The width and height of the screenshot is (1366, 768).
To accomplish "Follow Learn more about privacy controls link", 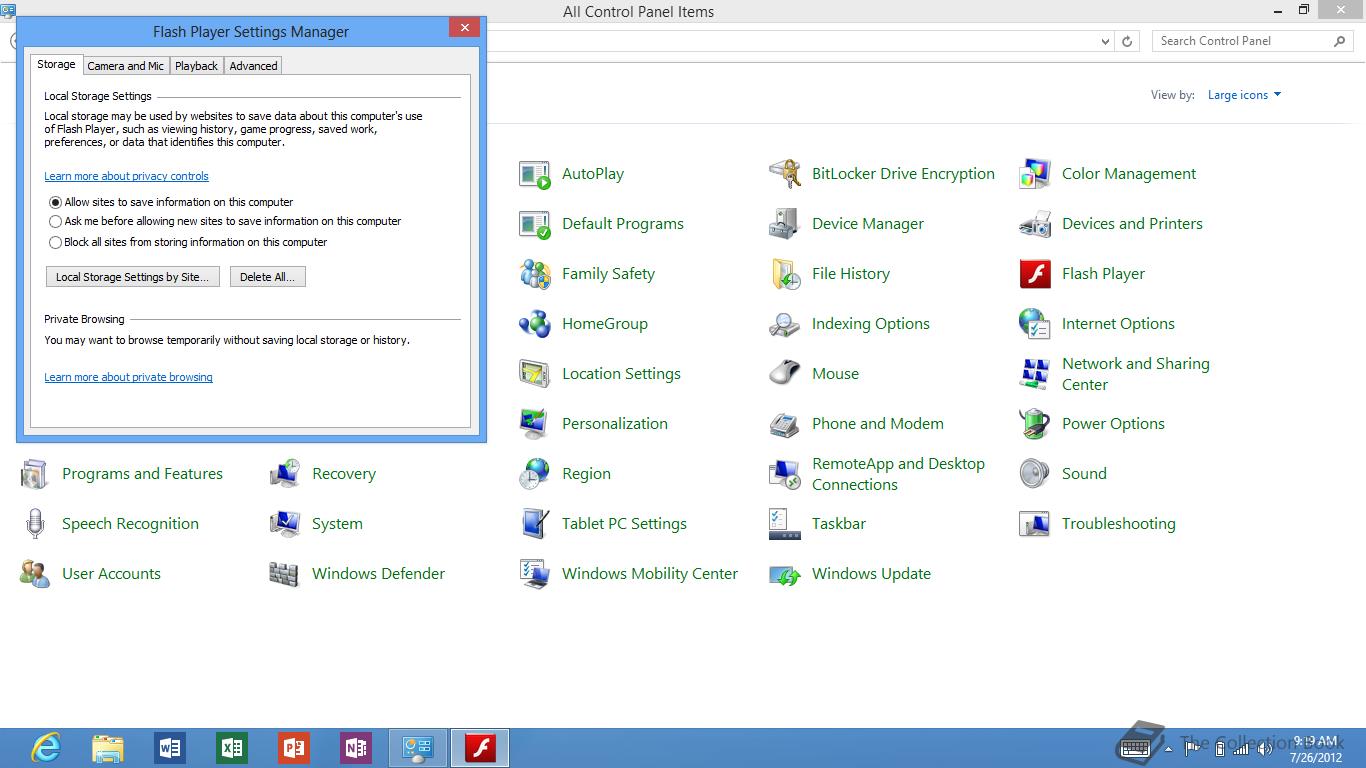I will point(126,176).
